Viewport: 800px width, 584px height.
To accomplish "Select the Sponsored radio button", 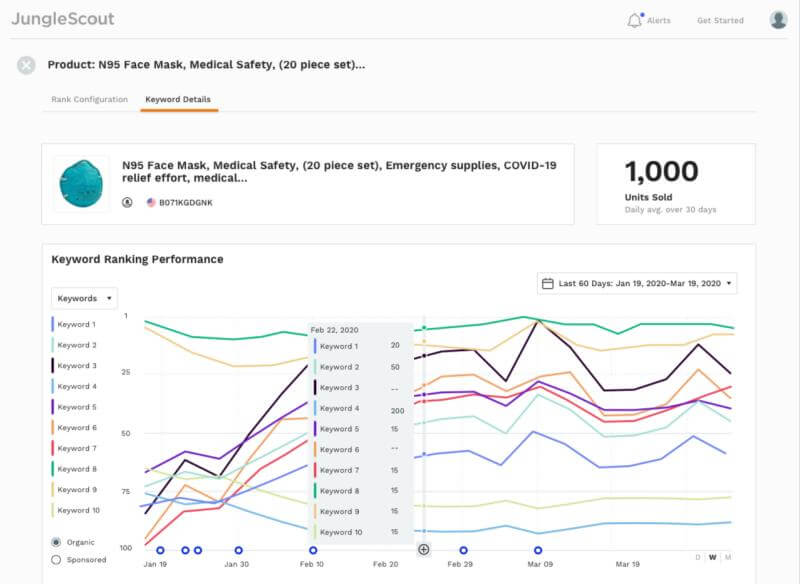I will [56, 560].
